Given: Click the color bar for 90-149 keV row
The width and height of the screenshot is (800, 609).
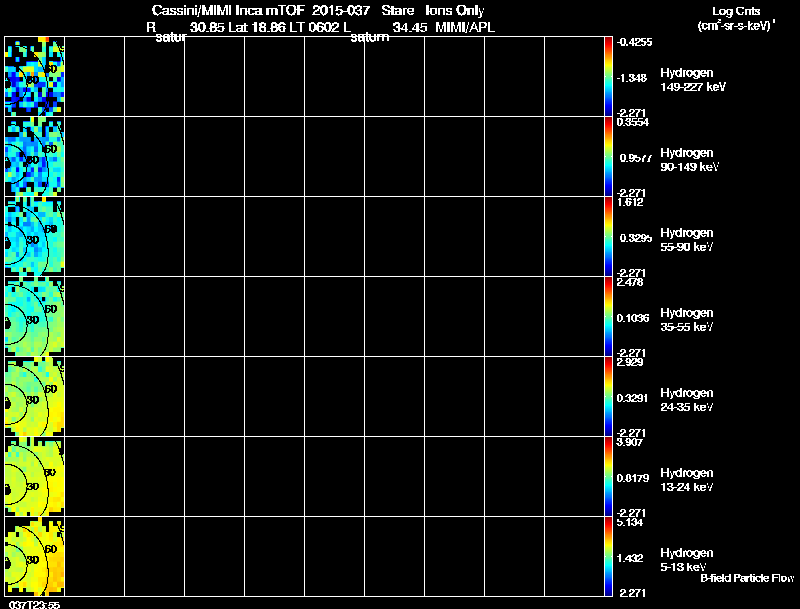Looking at the screenshot, I should point(608,157).
